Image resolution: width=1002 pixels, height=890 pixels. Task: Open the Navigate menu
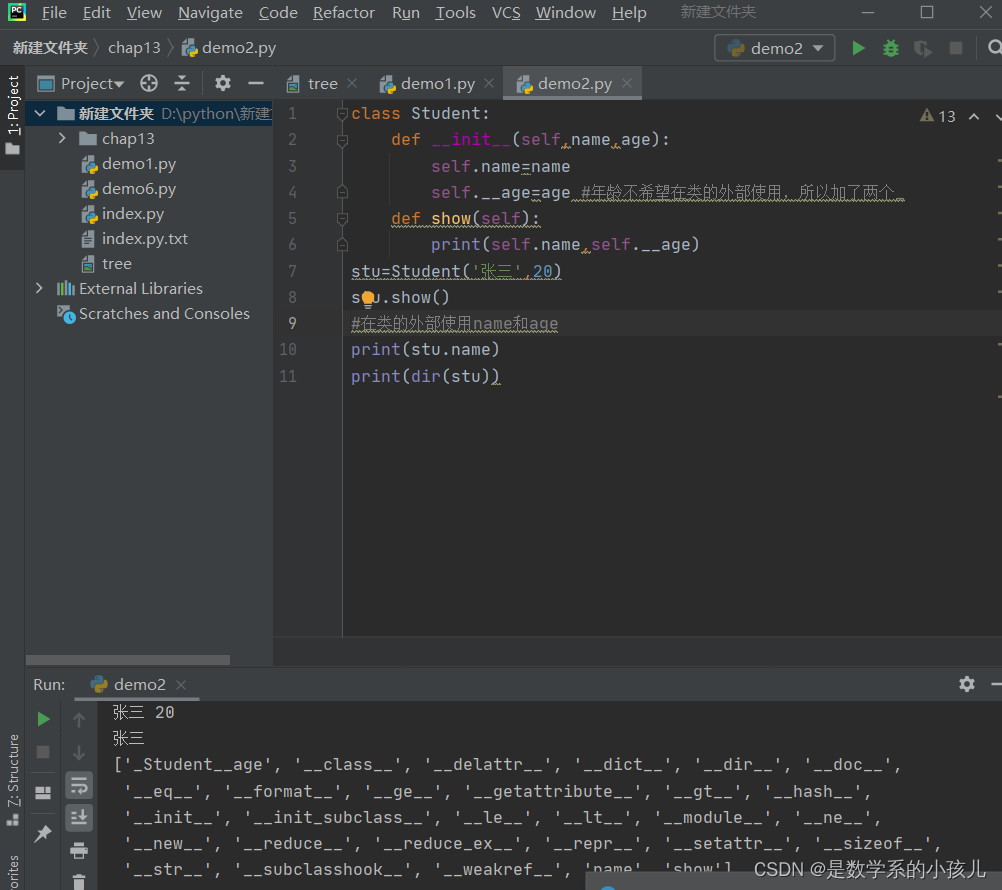click(210, 13)
